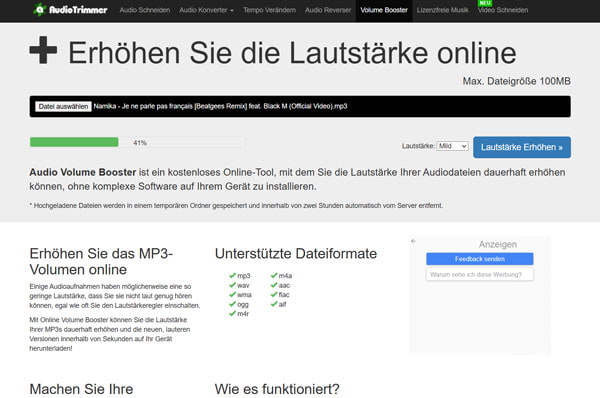Click the 41% progress label

[x=140, y=143]
